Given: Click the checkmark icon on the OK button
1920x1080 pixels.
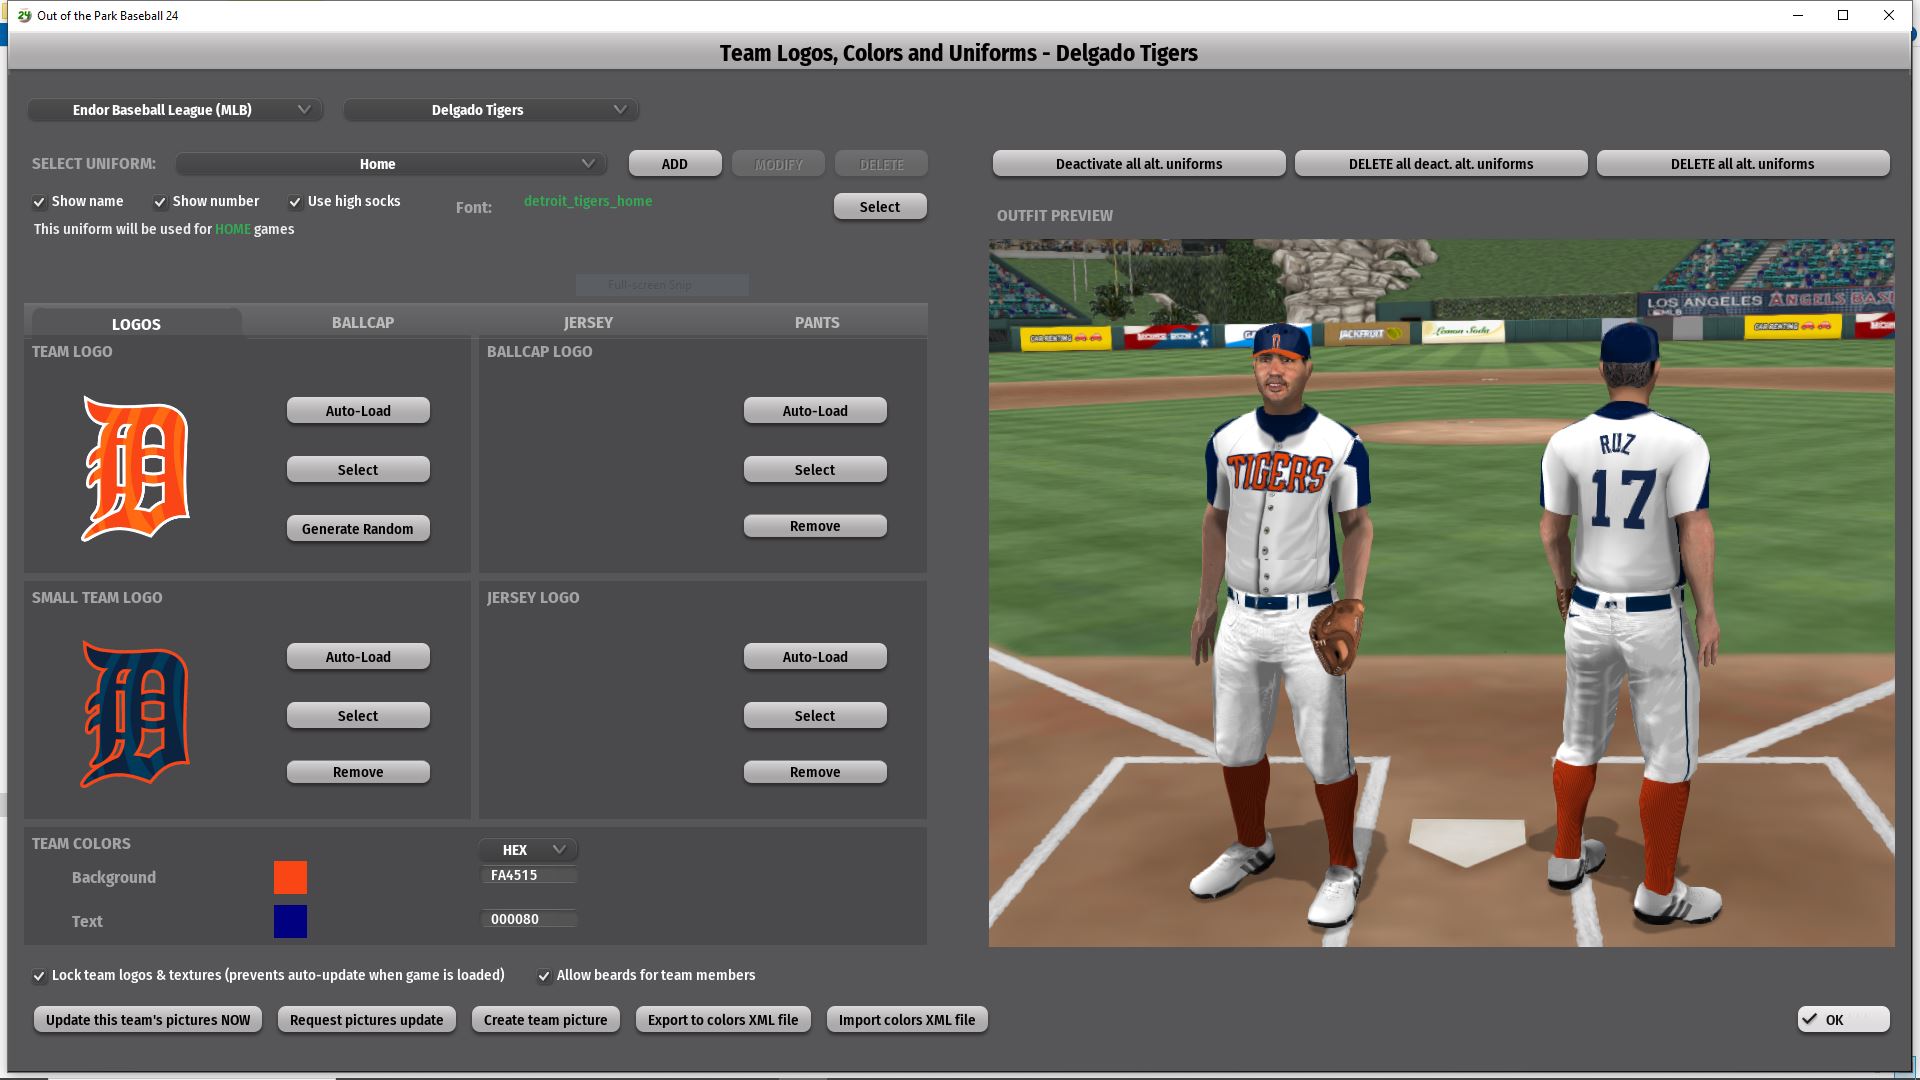Looking at the screenshot, I should (x=1810, y=1019).
